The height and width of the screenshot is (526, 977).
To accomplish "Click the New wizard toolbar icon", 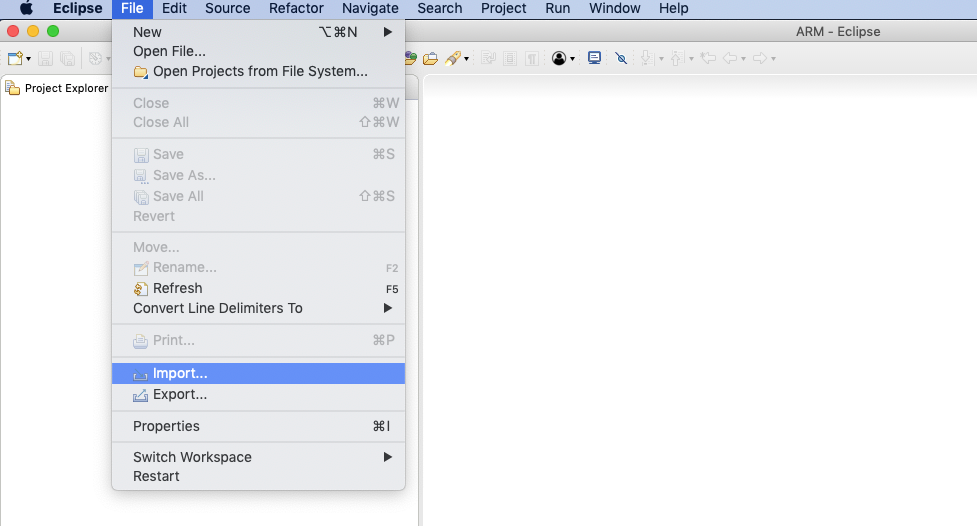I will tap(14, 59).
